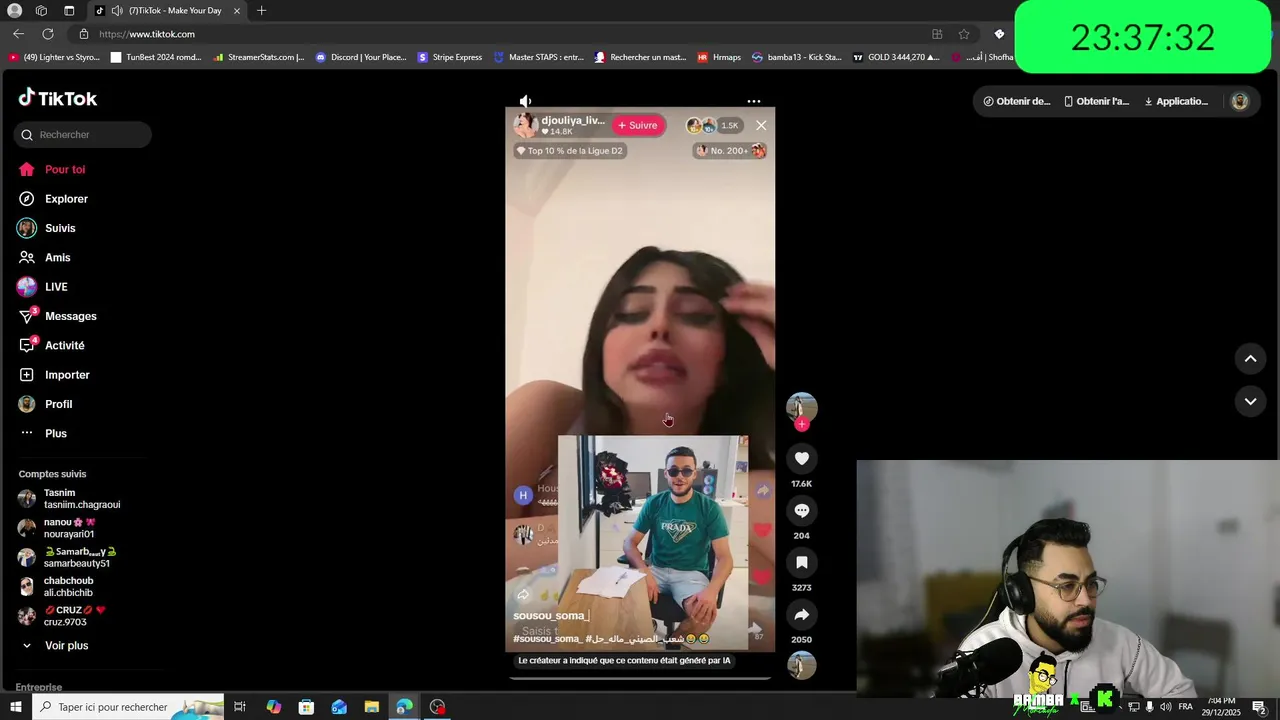Viewport: 1280px width, 720px height.
Task: Open Windows Start menu
Action: click(16, 707)
